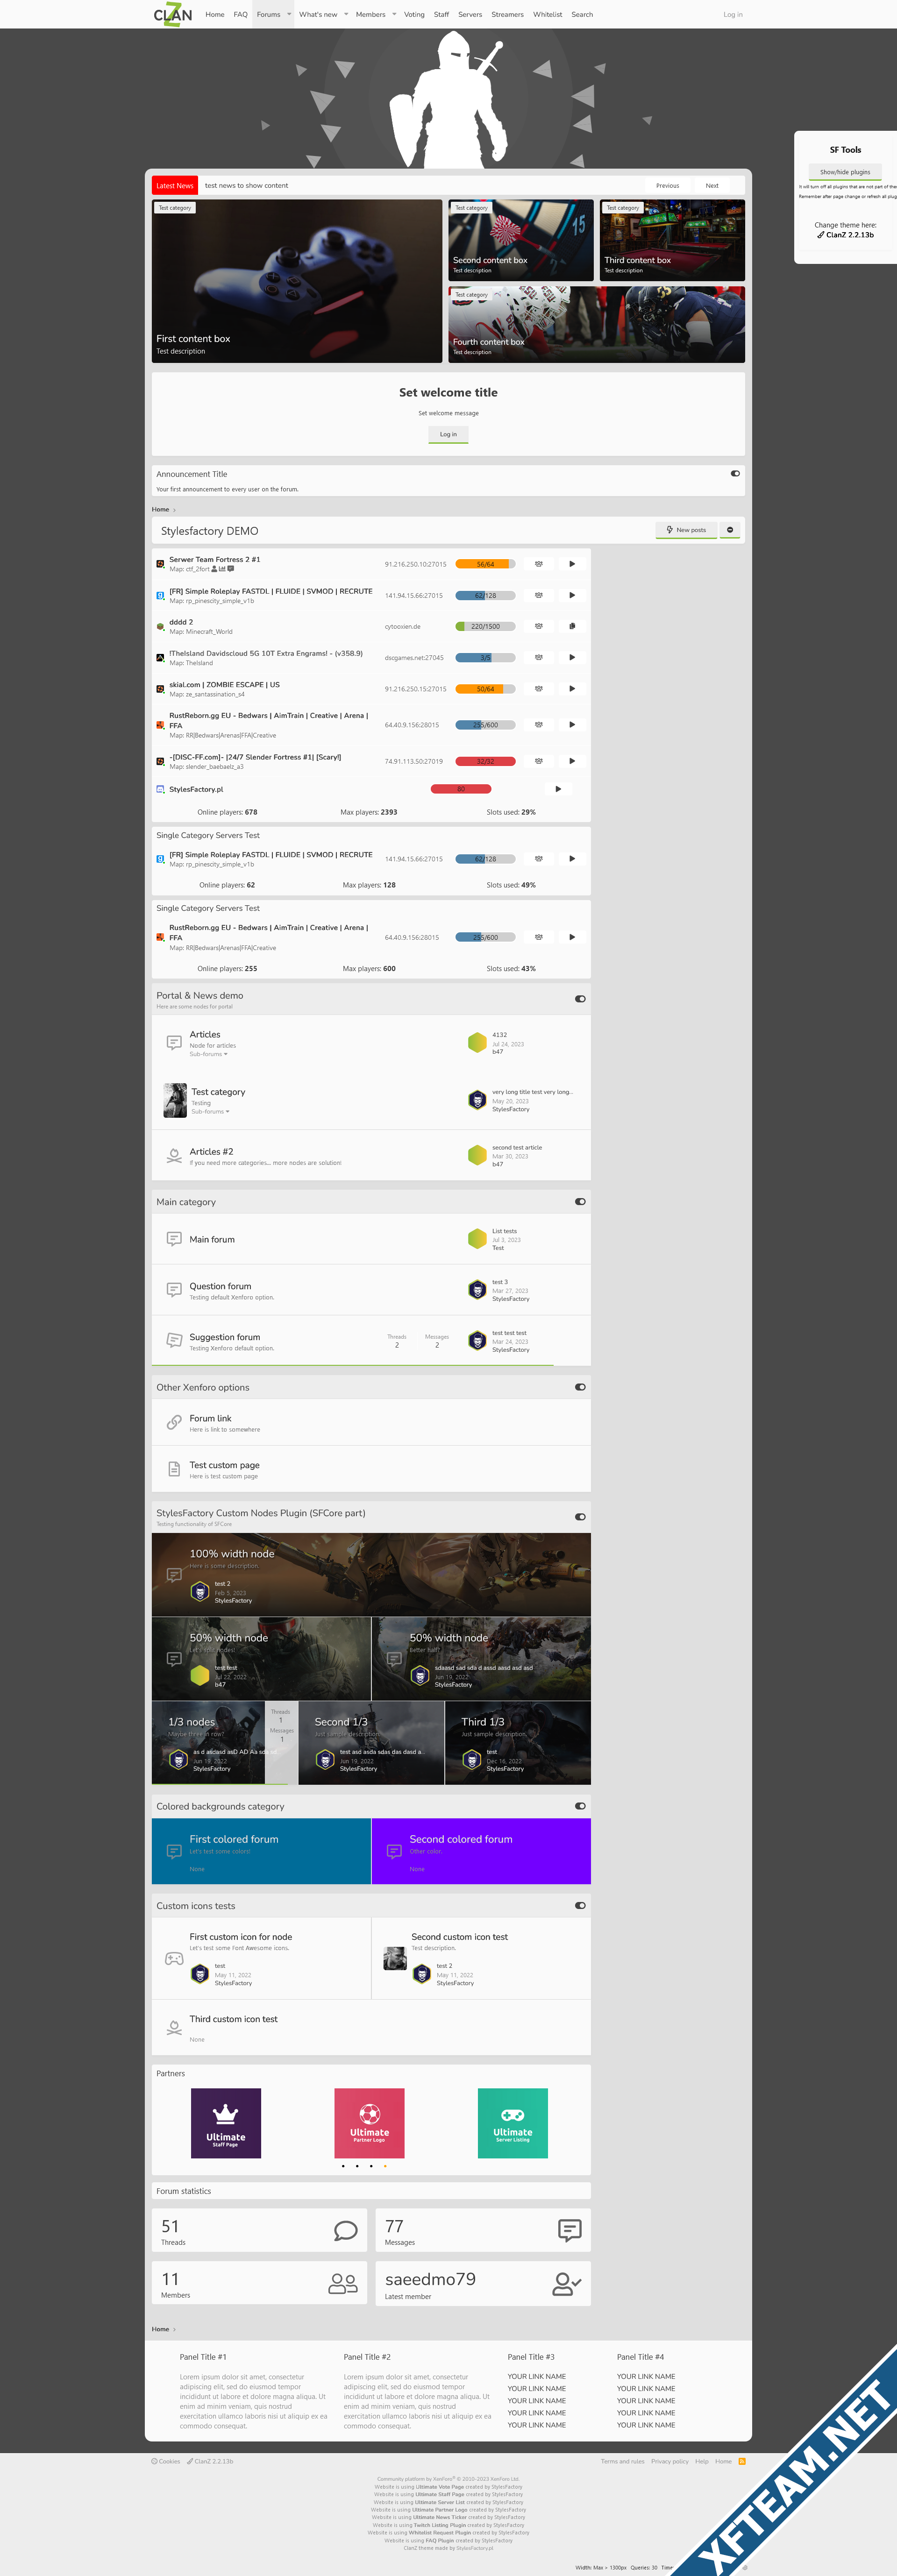Expand Sub-forums under Articles node
897x2576 pixels.
coord(208,1054)
